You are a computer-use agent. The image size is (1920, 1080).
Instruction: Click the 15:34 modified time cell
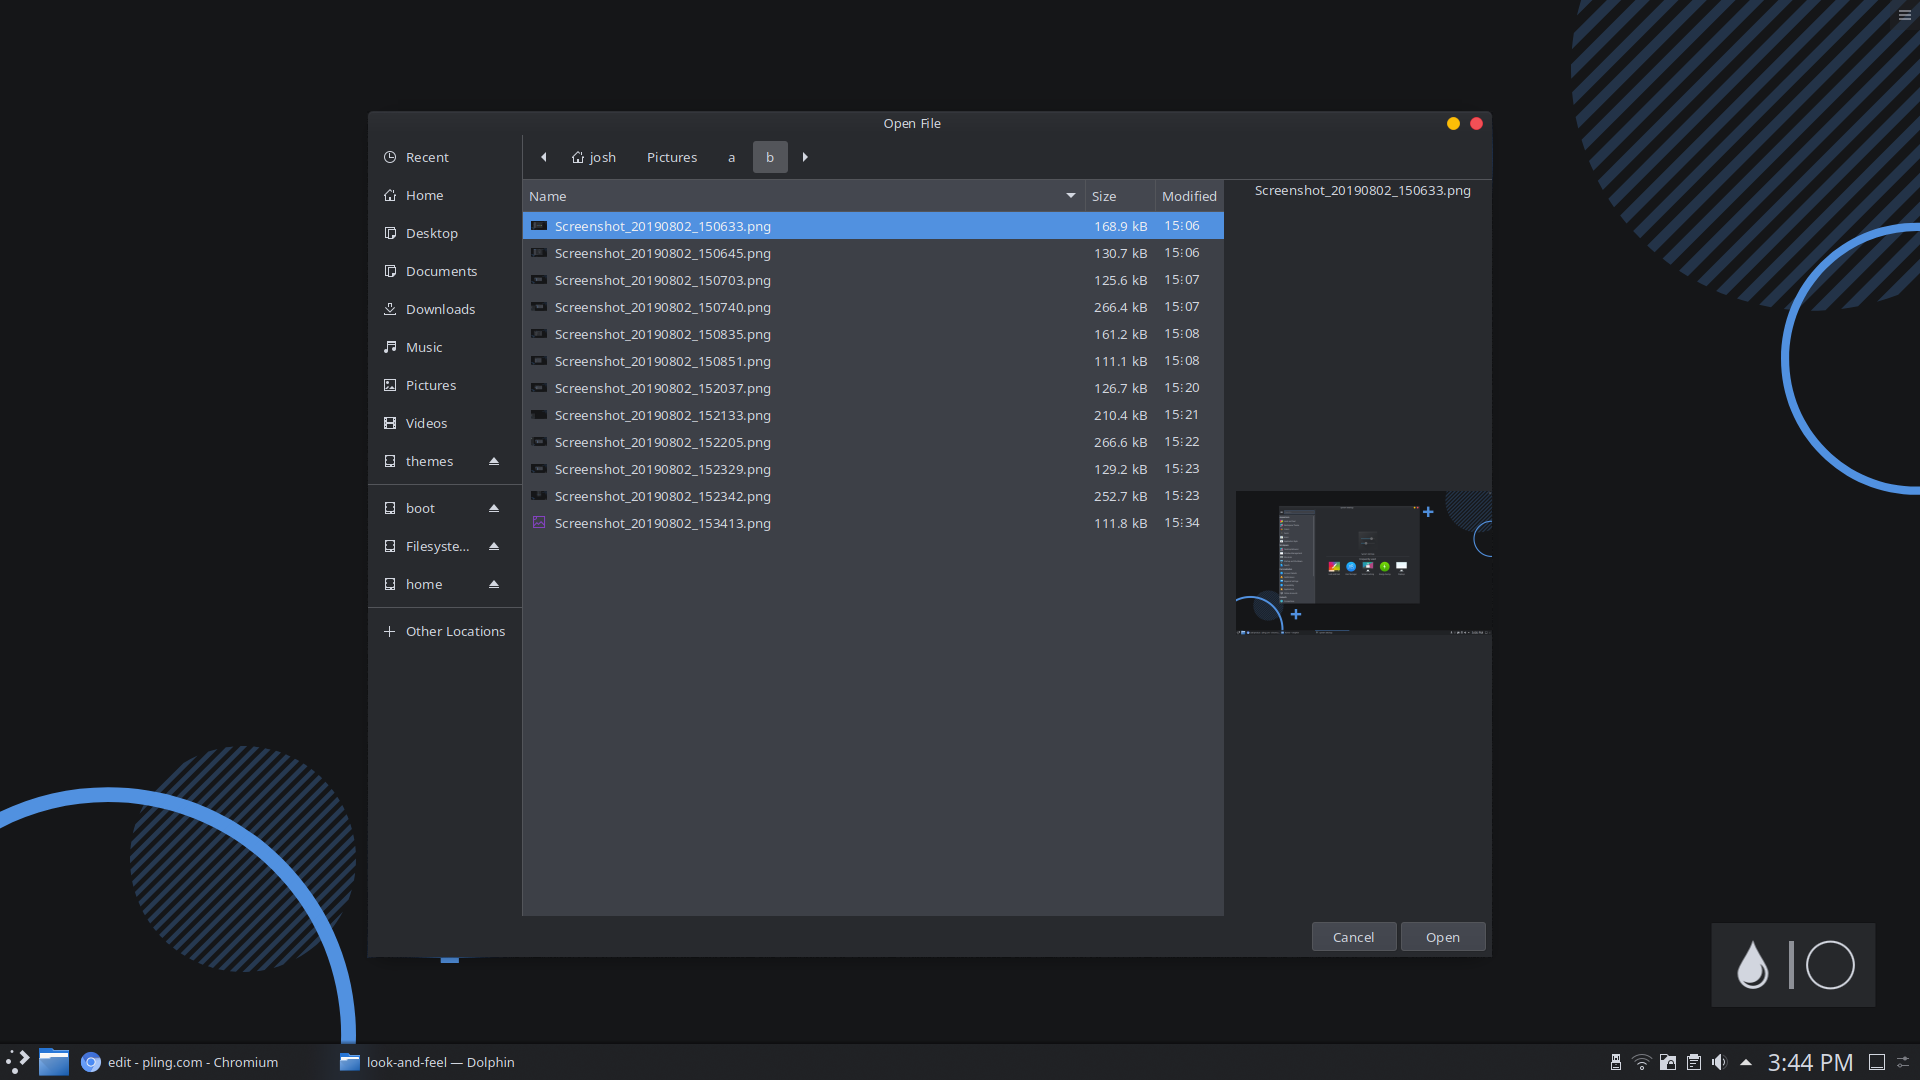[x=1181, y=523]
